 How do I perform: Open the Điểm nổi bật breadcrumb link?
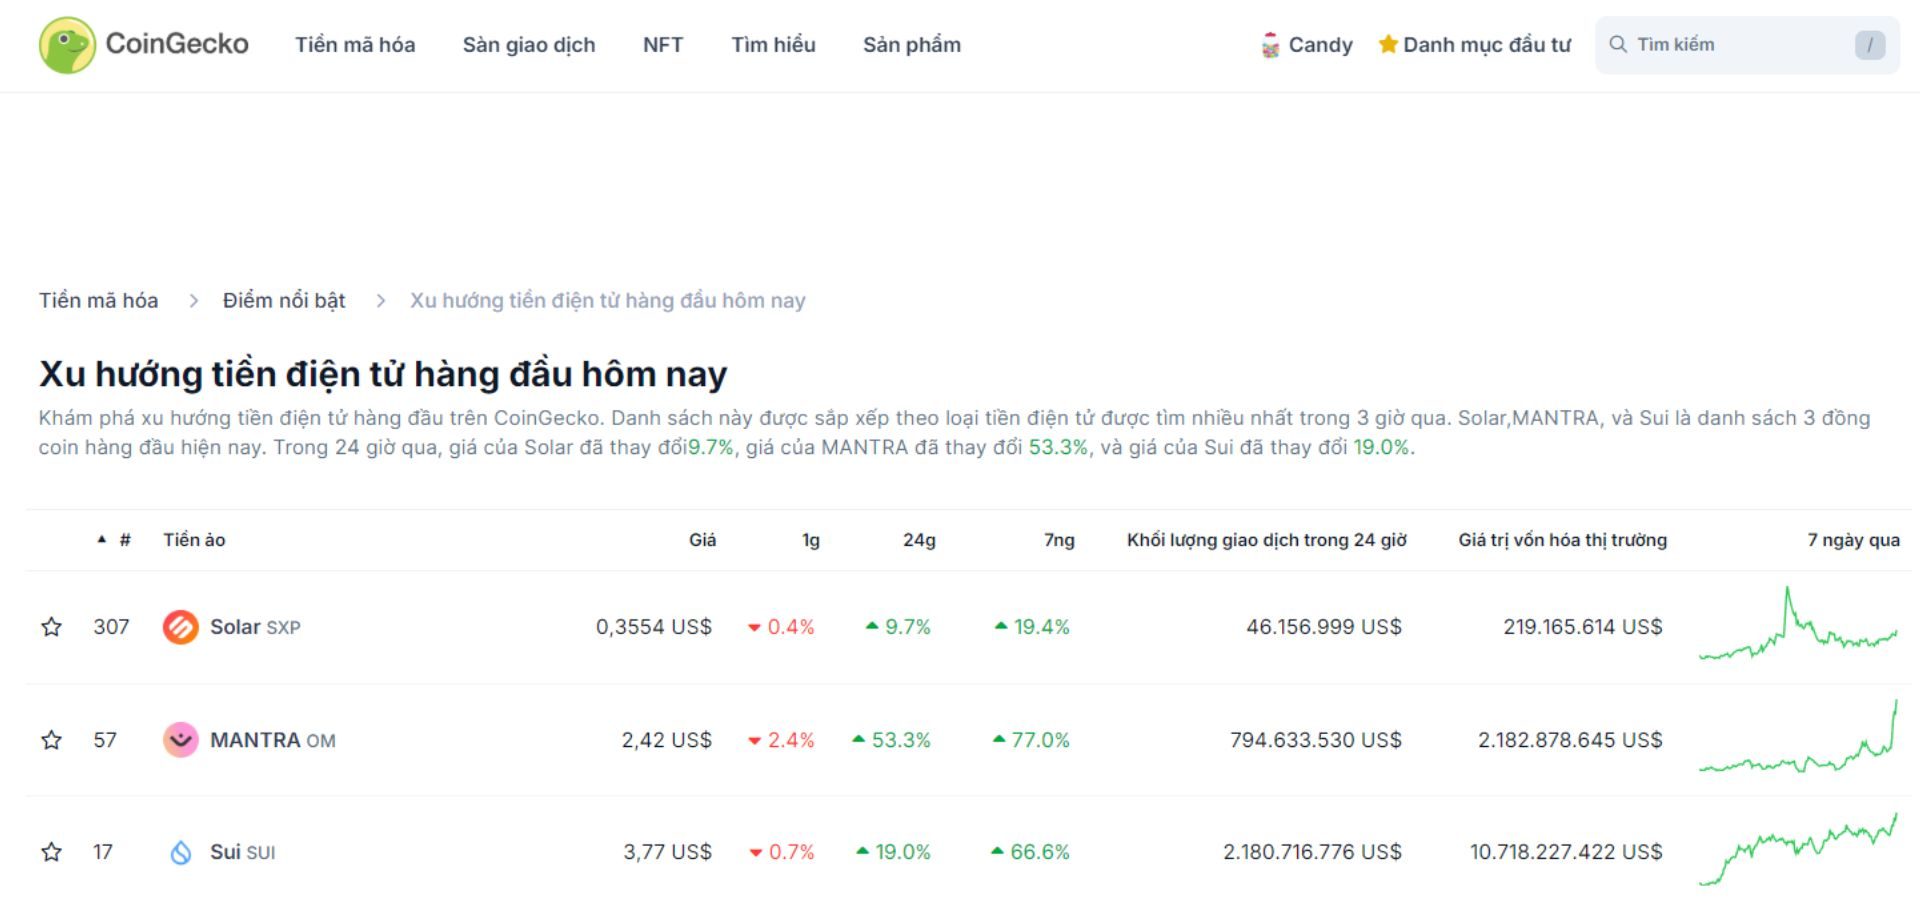pyautogui.click(x=283, y=299)
